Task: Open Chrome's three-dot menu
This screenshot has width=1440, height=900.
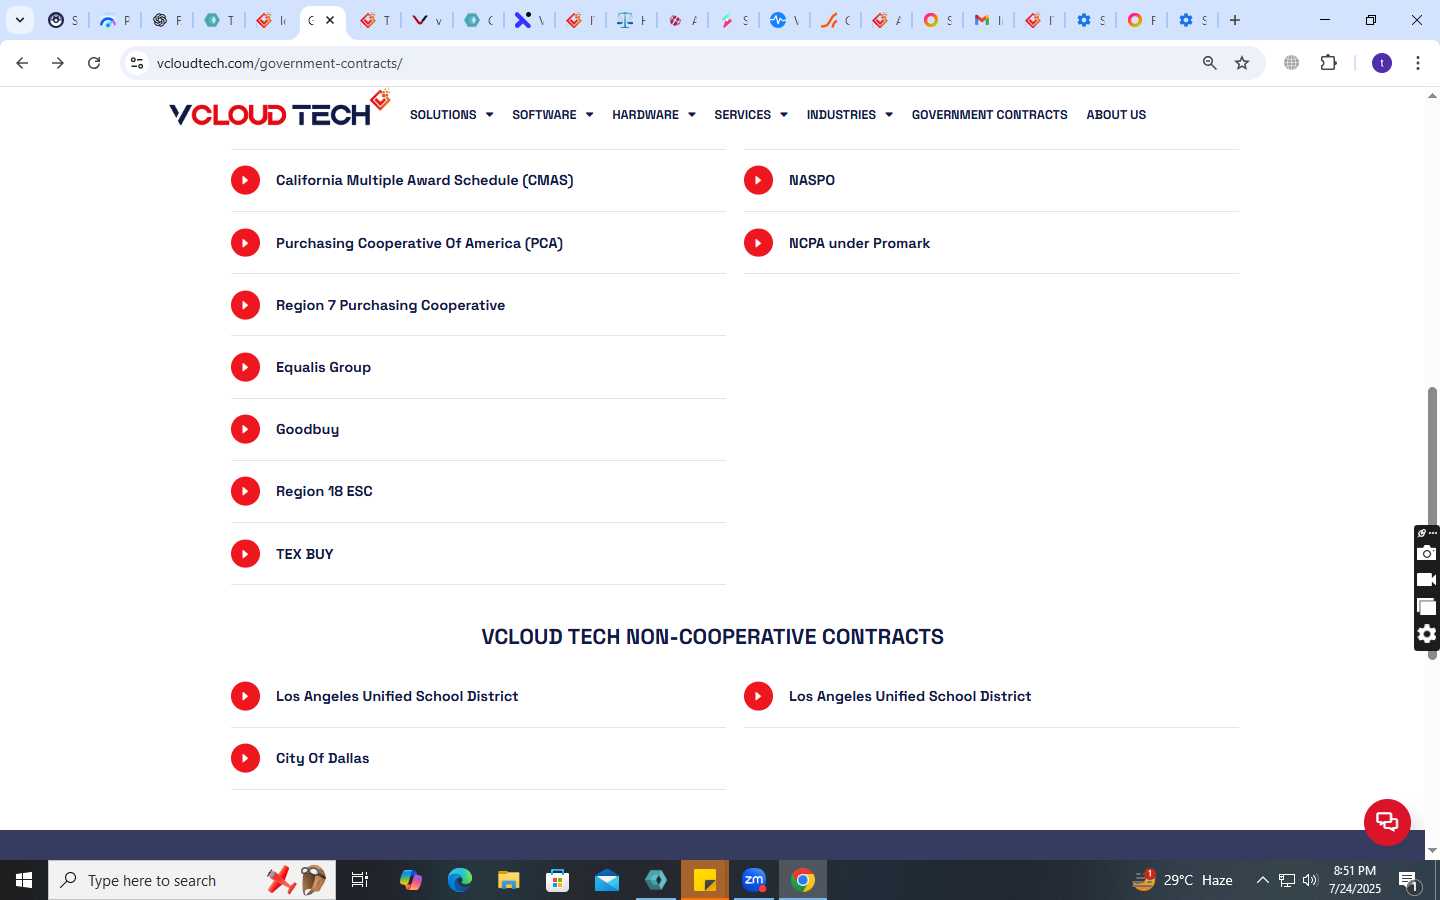Action: [x=1418, y=63]
